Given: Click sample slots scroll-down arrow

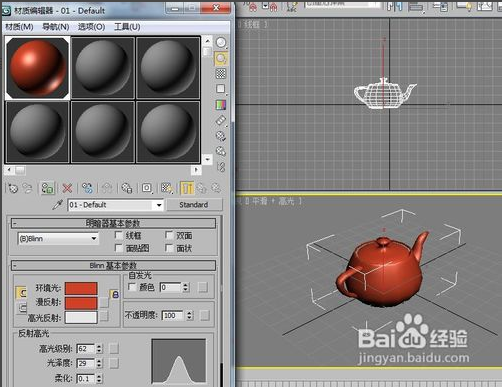Looking at the screenshot, I should [208, 159].
